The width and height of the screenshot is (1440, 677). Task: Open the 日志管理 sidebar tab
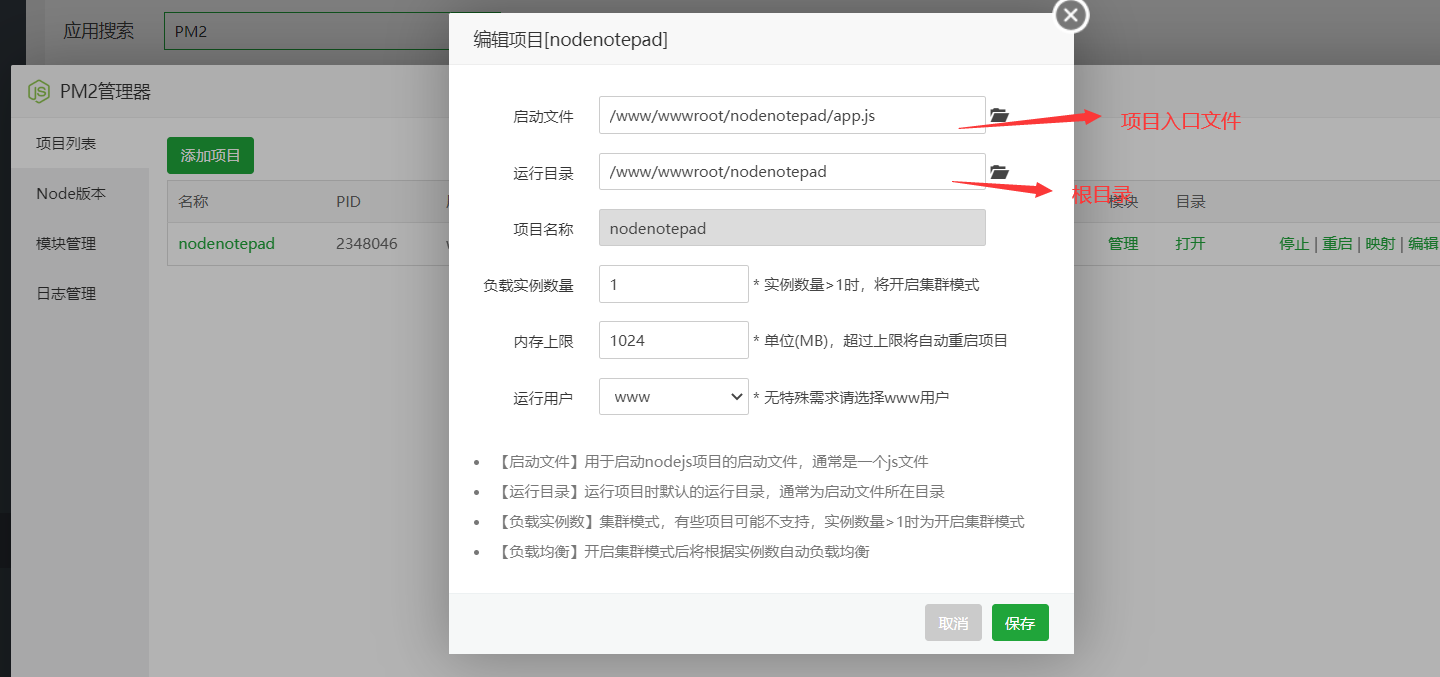(66, 294)
